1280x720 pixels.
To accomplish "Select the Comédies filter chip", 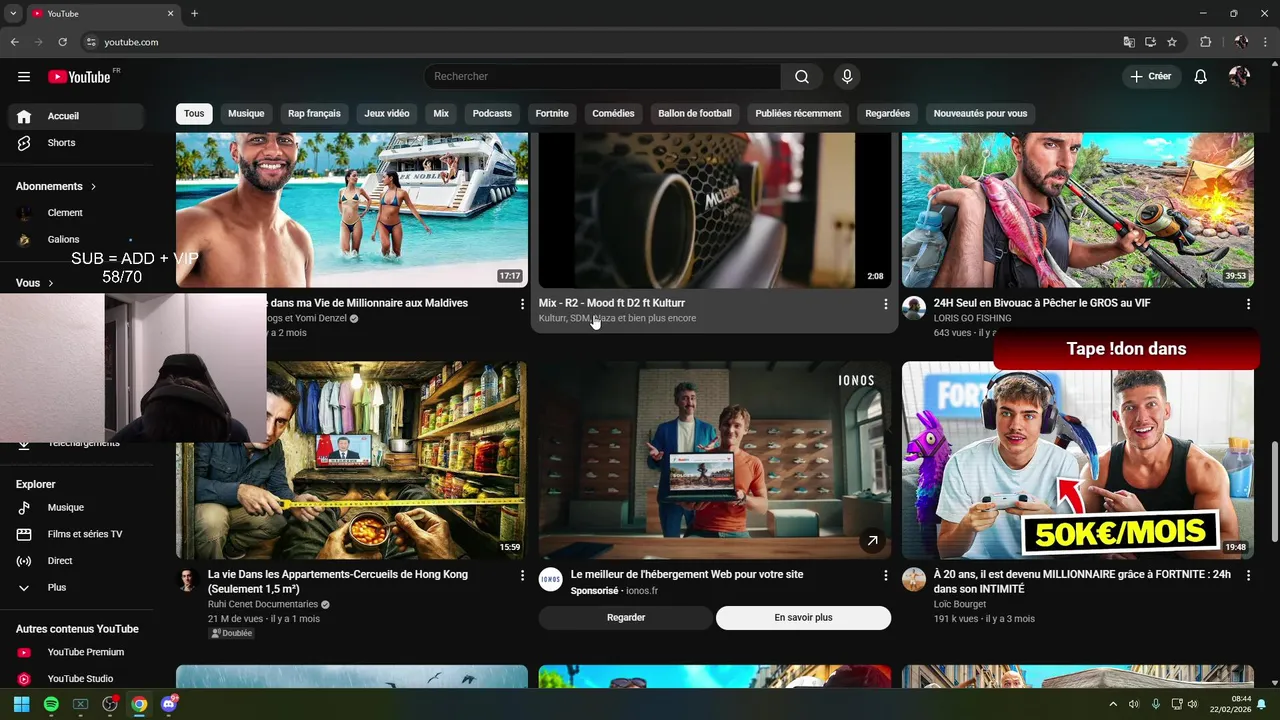I will [x=613, y=114].
